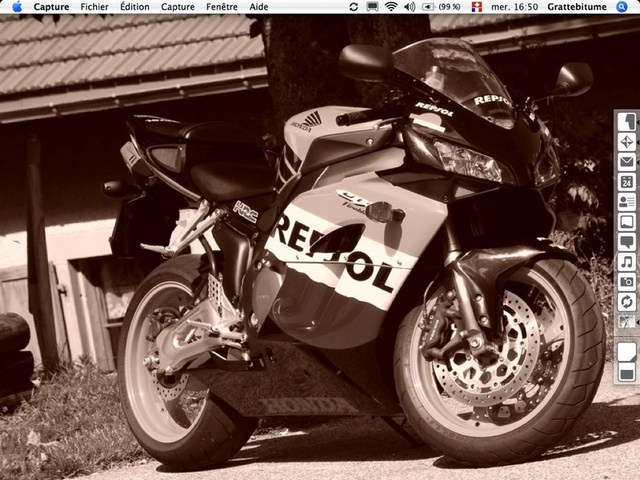Launch Safari compass icon in Dock
Screen dimensions: 640x480
click(x=627, y=142)
